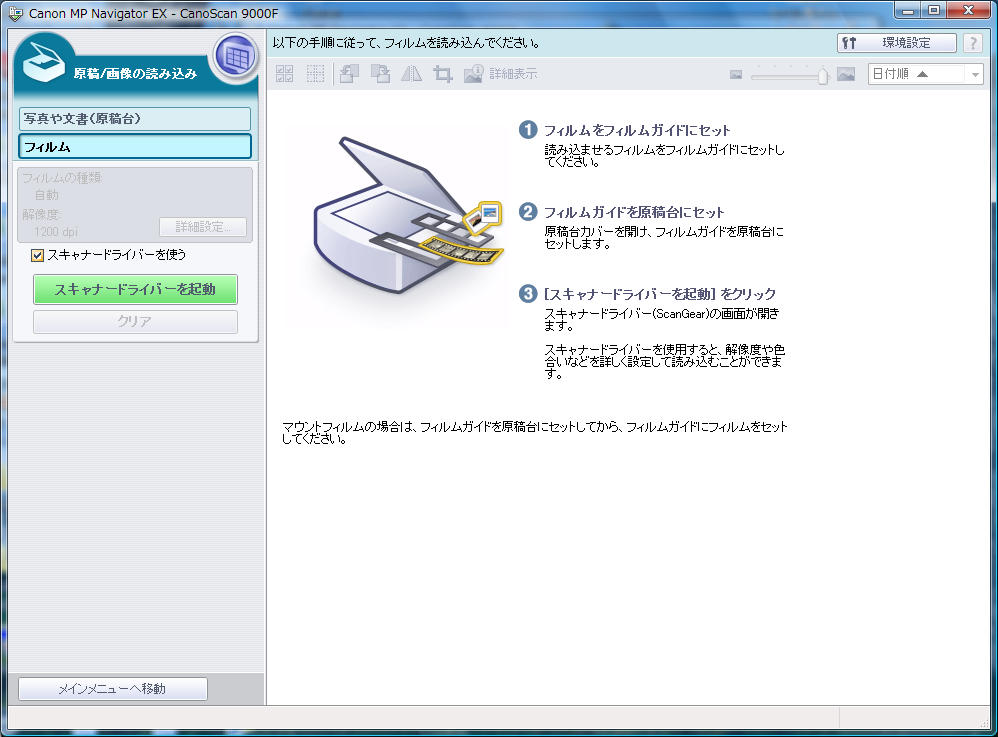Click the scanner illustration image
Viewport: 998px width, 737px height.
pyautogui.click(x=407, y=215)
